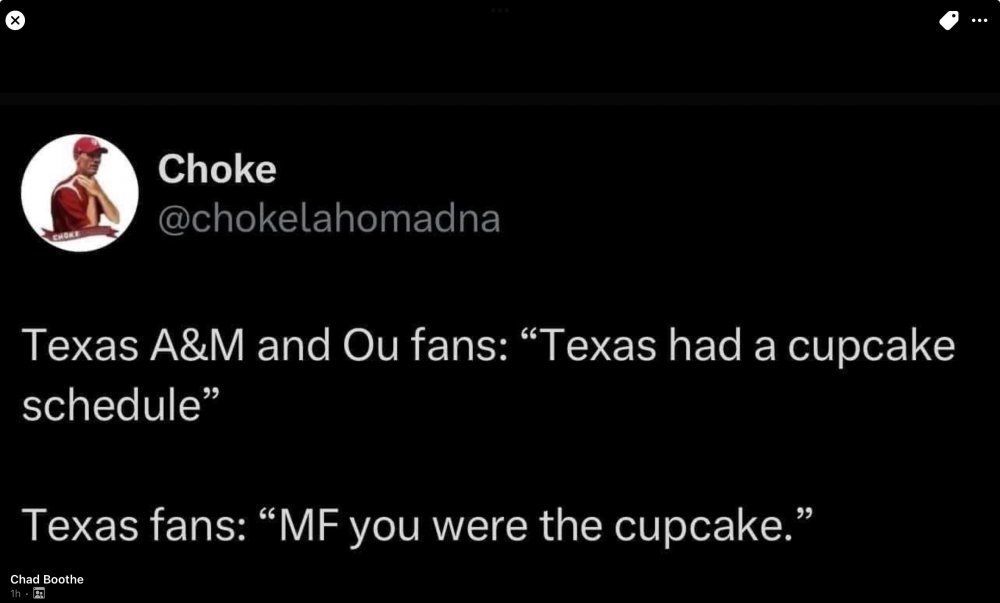Click the friends audience icon beside 1h
The height and width of the screenshot is (603, 1000).
click(x=40, y=593)
